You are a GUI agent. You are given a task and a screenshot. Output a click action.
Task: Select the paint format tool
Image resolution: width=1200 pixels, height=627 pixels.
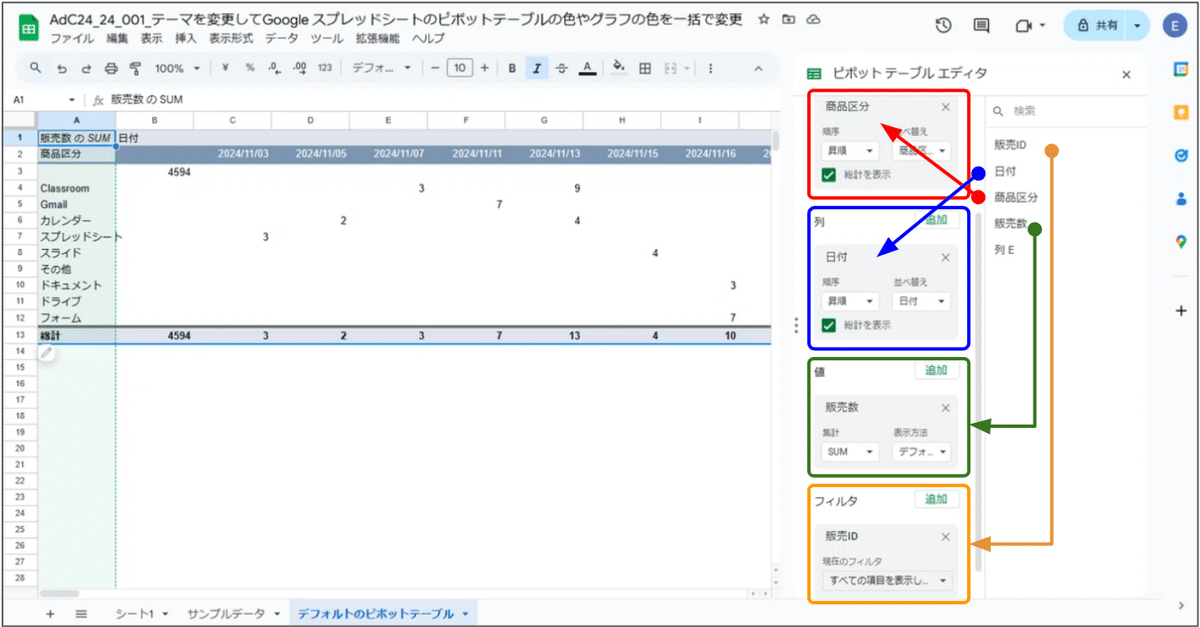click(x=136, y=68)
